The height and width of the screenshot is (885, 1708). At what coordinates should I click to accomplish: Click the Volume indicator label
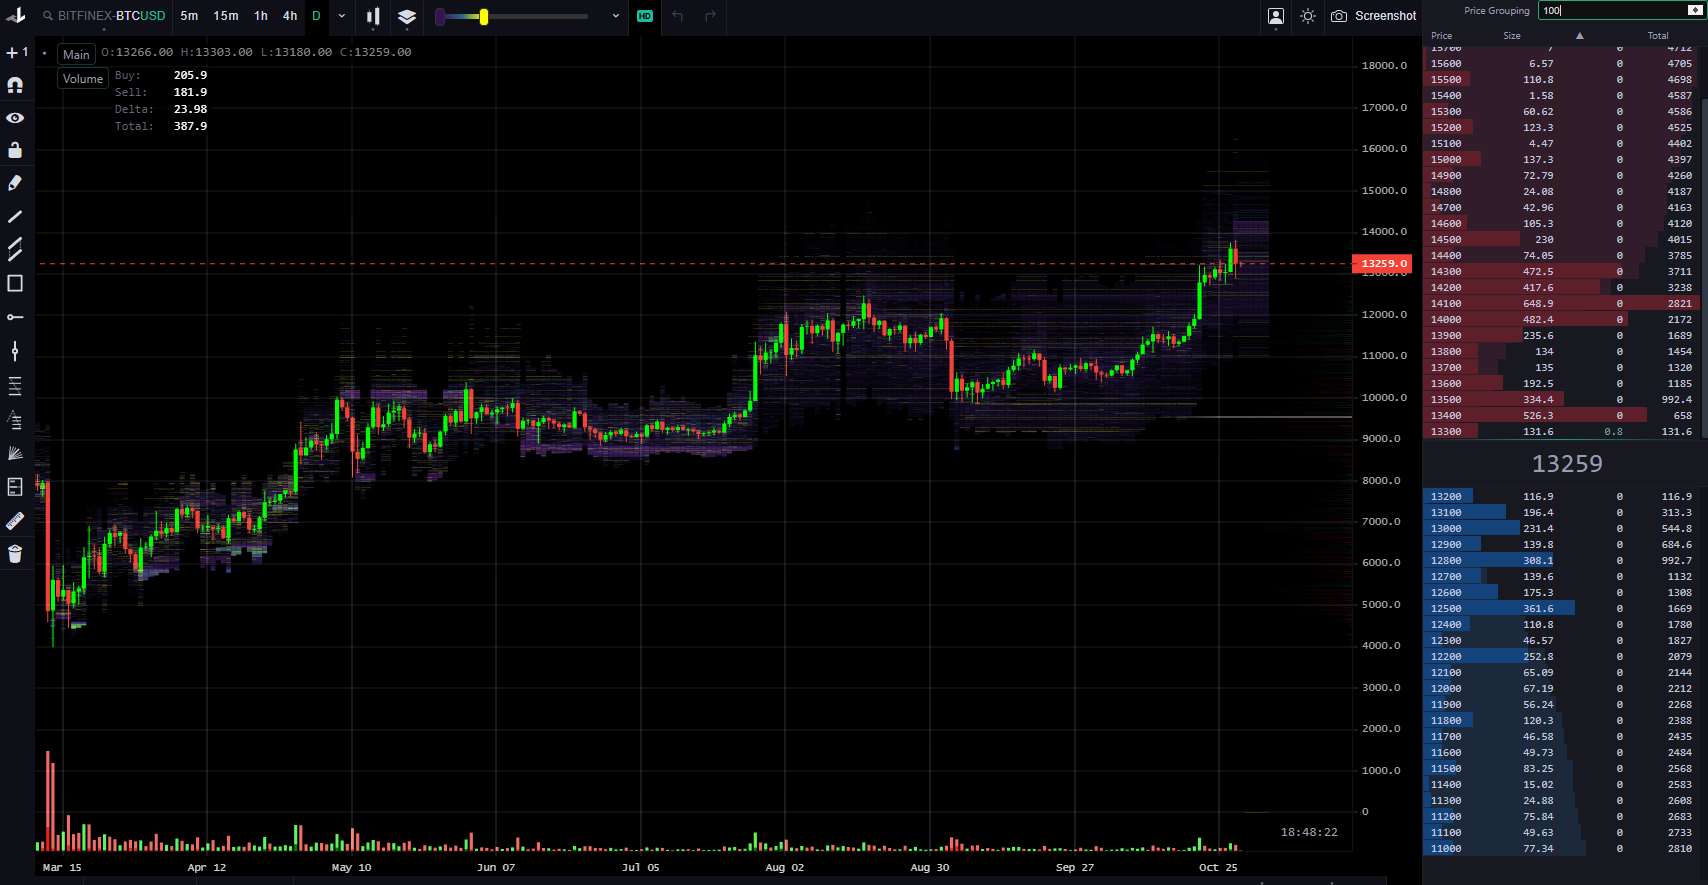point(83,79)
